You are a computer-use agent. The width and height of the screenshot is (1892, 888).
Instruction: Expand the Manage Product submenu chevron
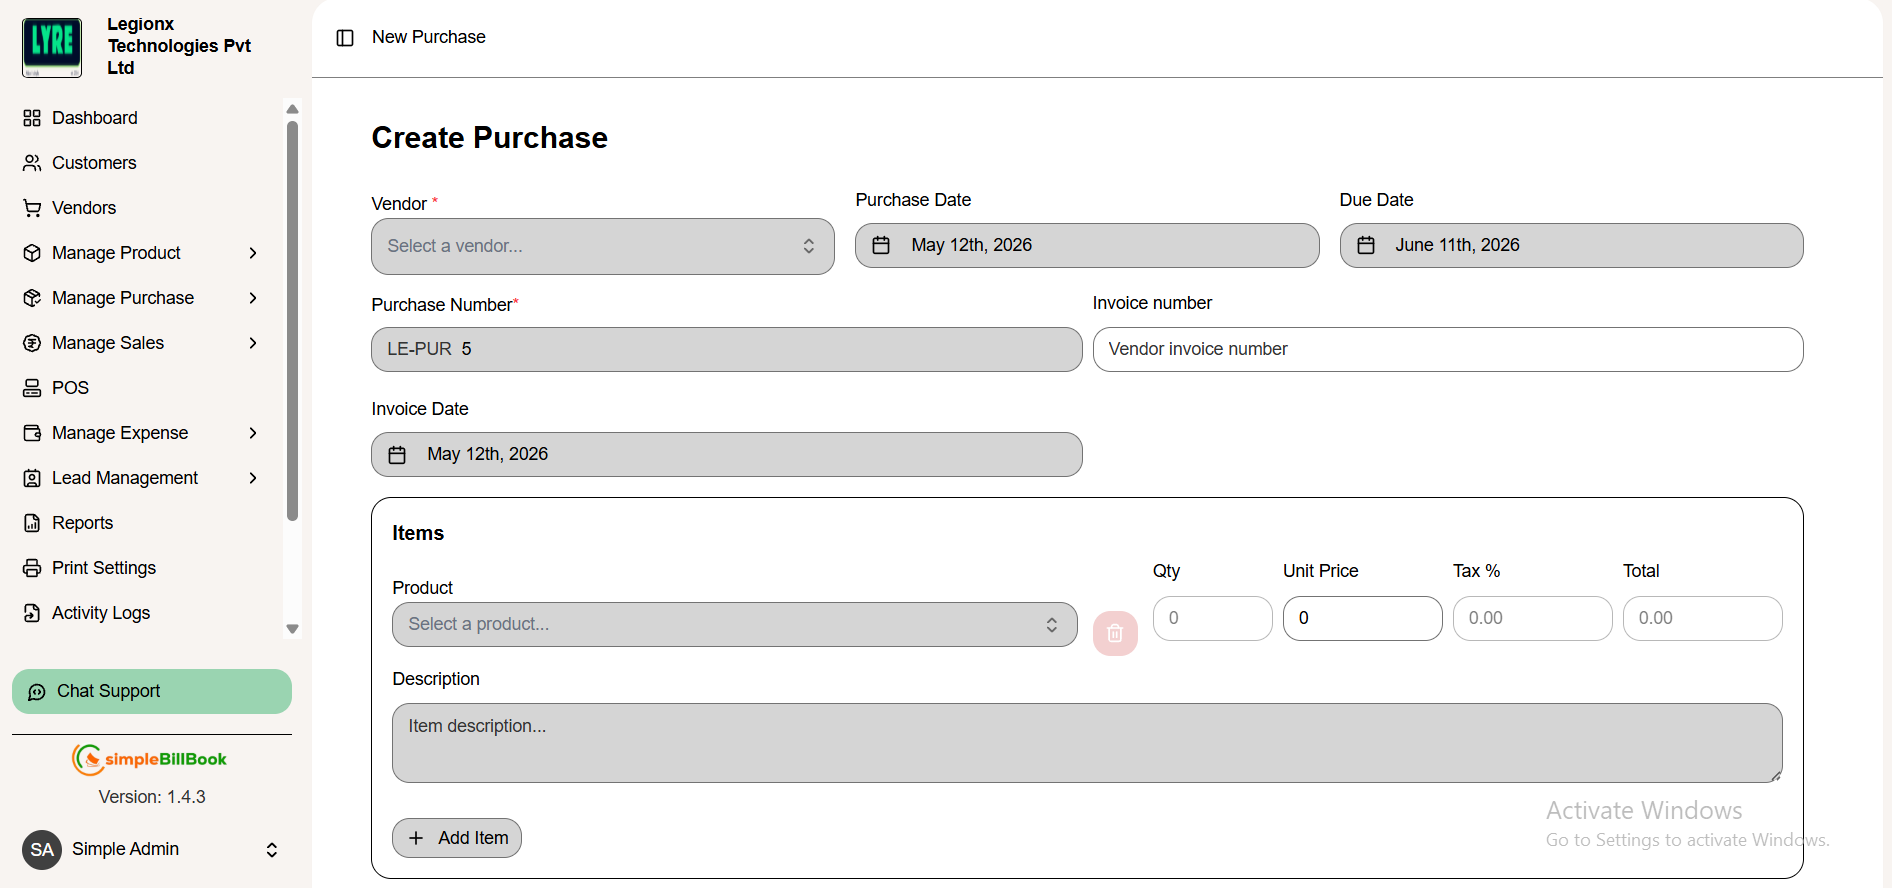[253, 253]
